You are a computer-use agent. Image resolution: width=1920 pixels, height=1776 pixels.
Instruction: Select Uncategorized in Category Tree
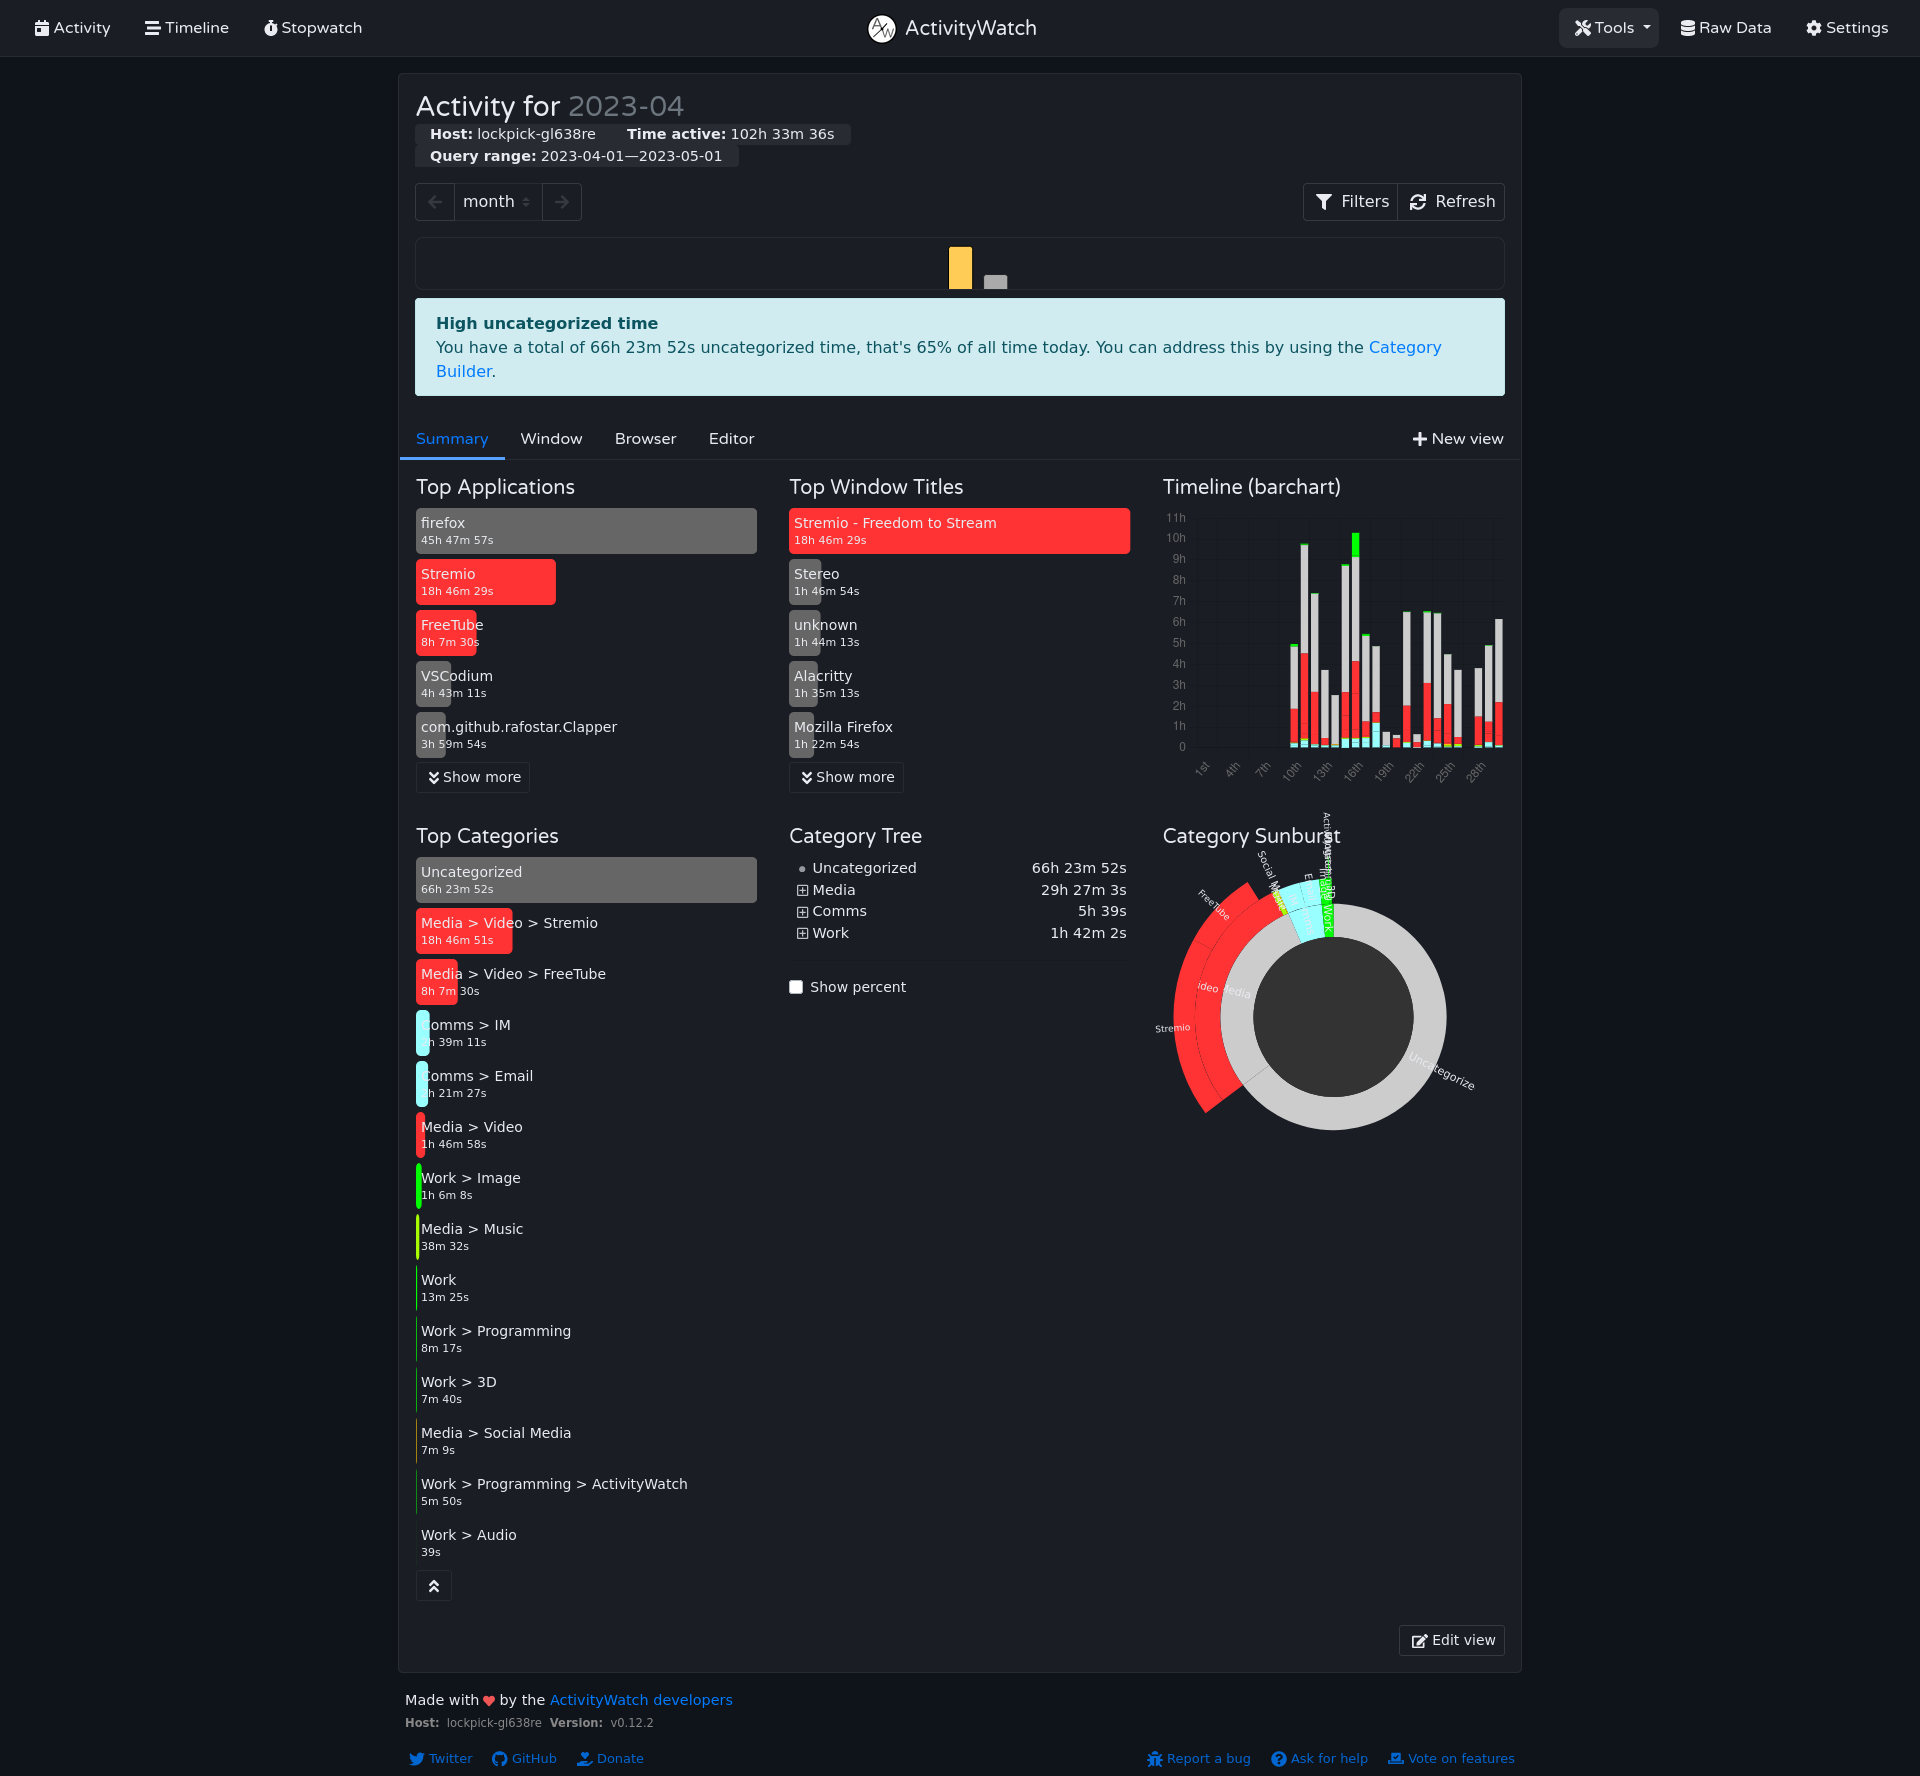point(864,868)
